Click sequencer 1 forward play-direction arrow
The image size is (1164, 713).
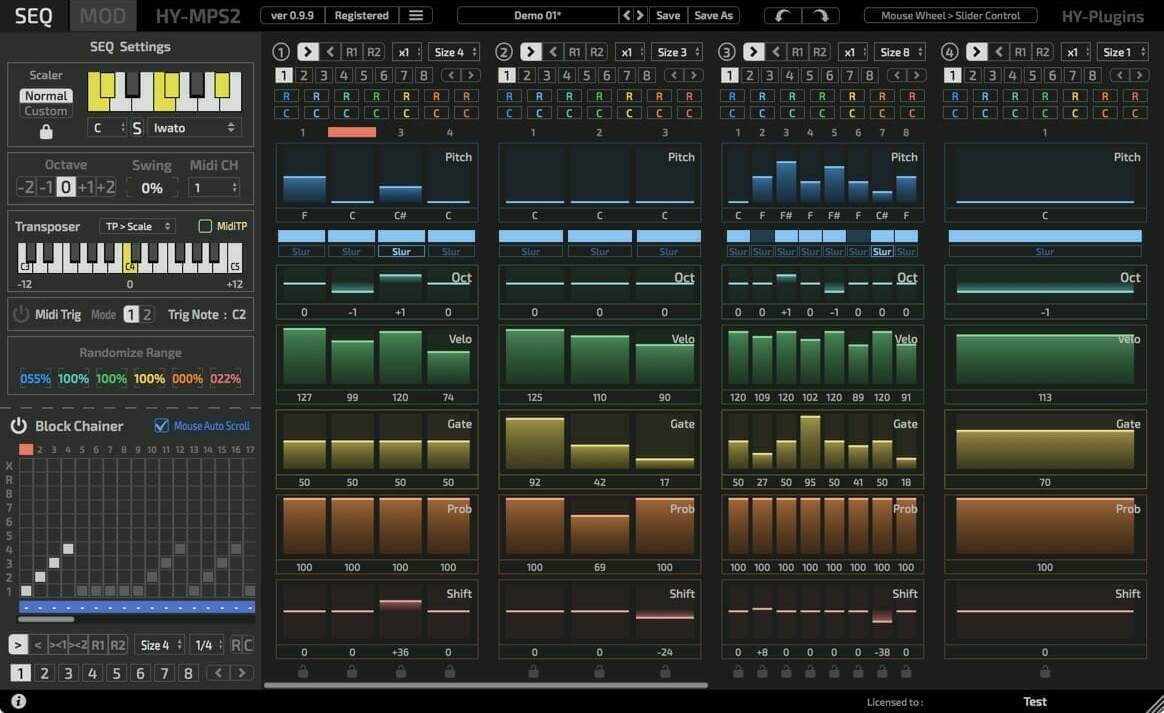point(307,52)
